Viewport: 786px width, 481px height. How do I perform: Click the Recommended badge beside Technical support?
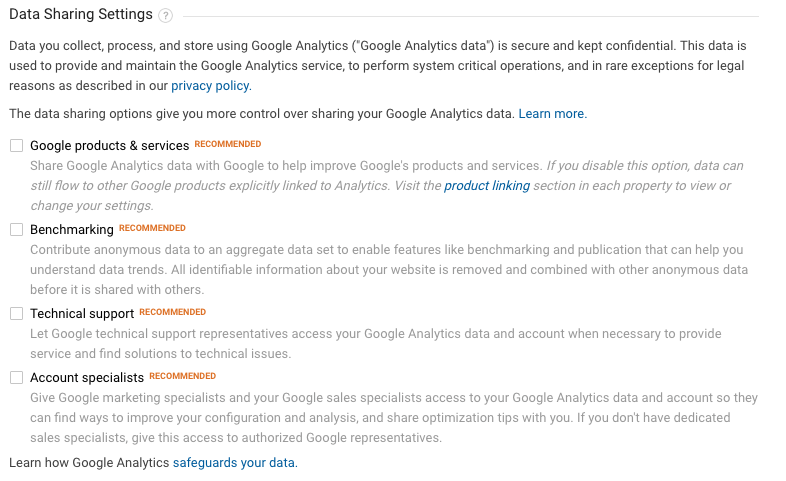[x=172, y=312]
